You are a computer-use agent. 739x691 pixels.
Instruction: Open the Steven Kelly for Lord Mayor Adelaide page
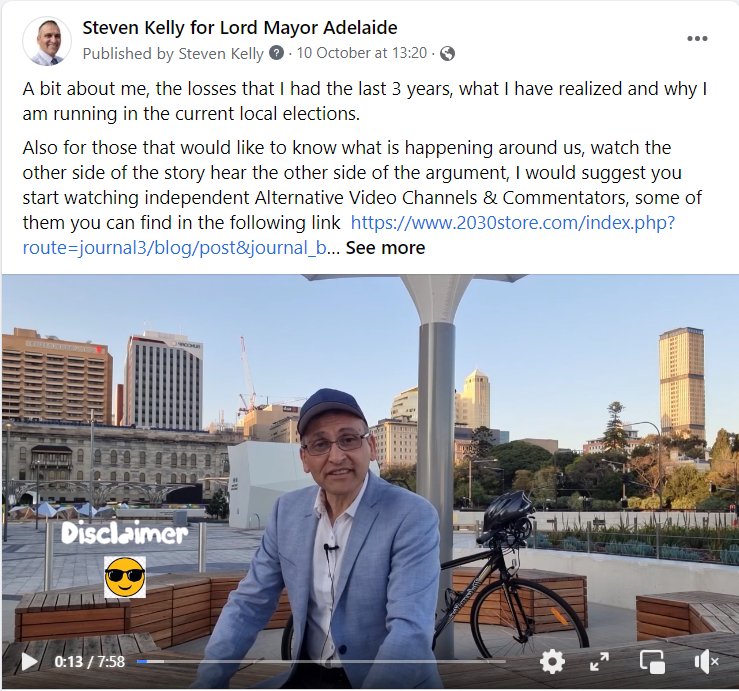(240, 28)
